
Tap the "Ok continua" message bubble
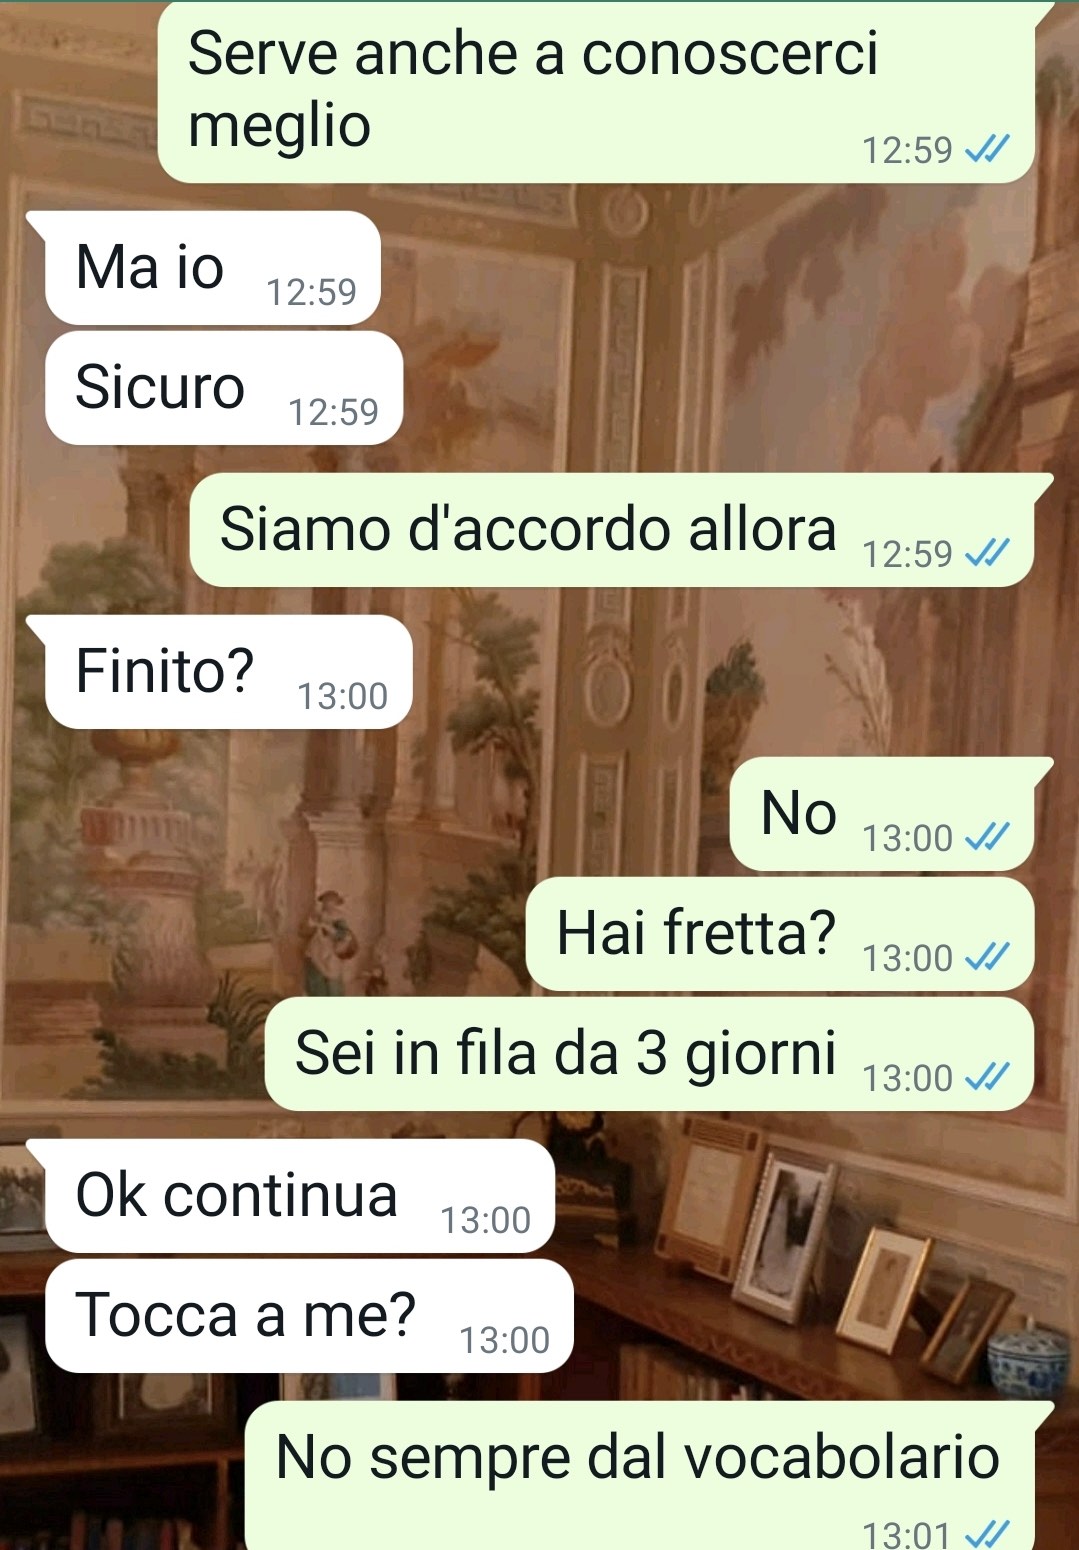[299, 1195]
